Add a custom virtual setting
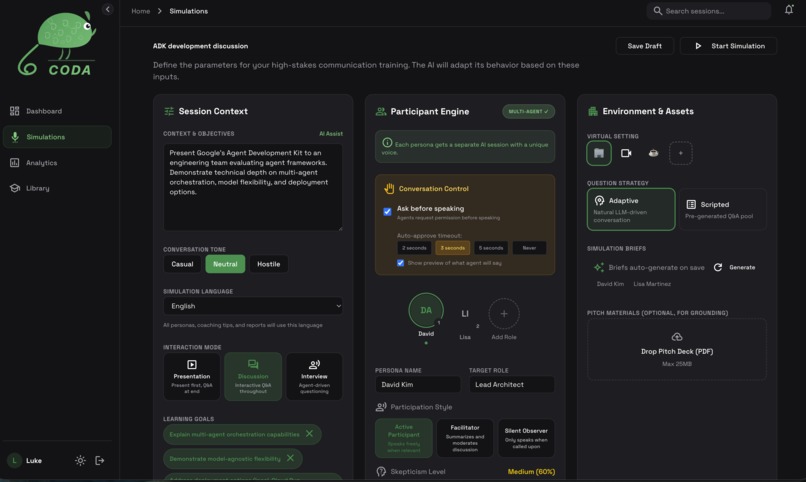The image size is (806, 482). [x=681, y=153]
